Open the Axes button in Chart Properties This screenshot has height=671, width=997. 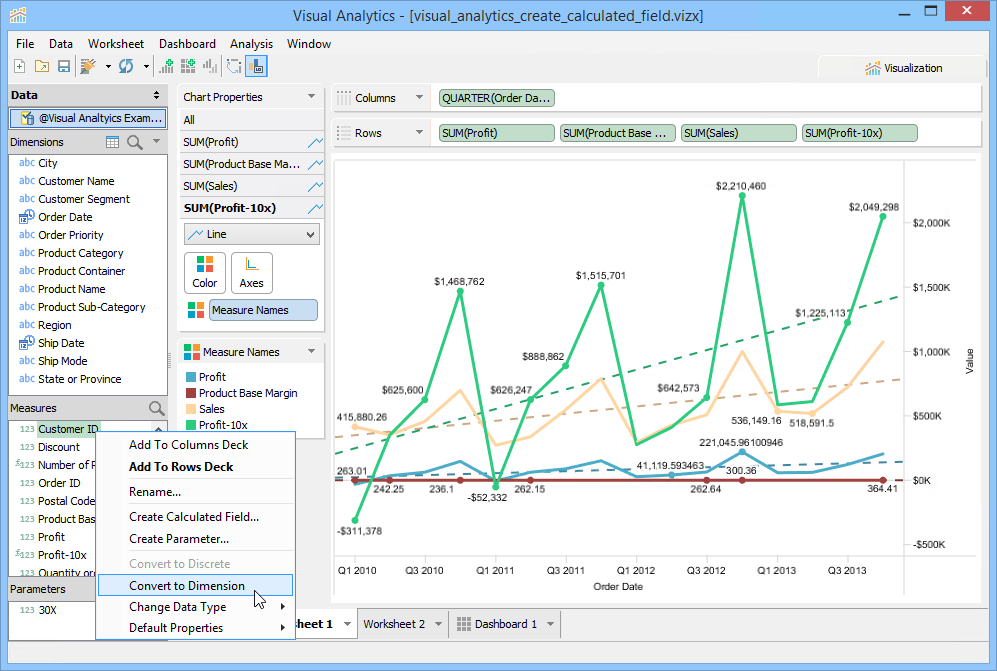[x=252, y=273]
